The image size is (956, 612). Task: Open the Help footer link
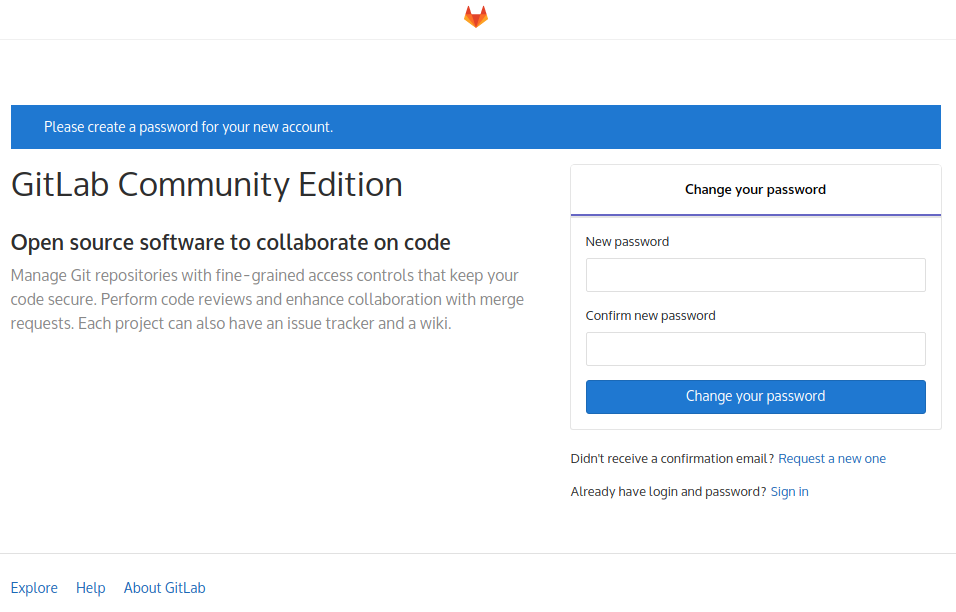click(x=91, y=588)
